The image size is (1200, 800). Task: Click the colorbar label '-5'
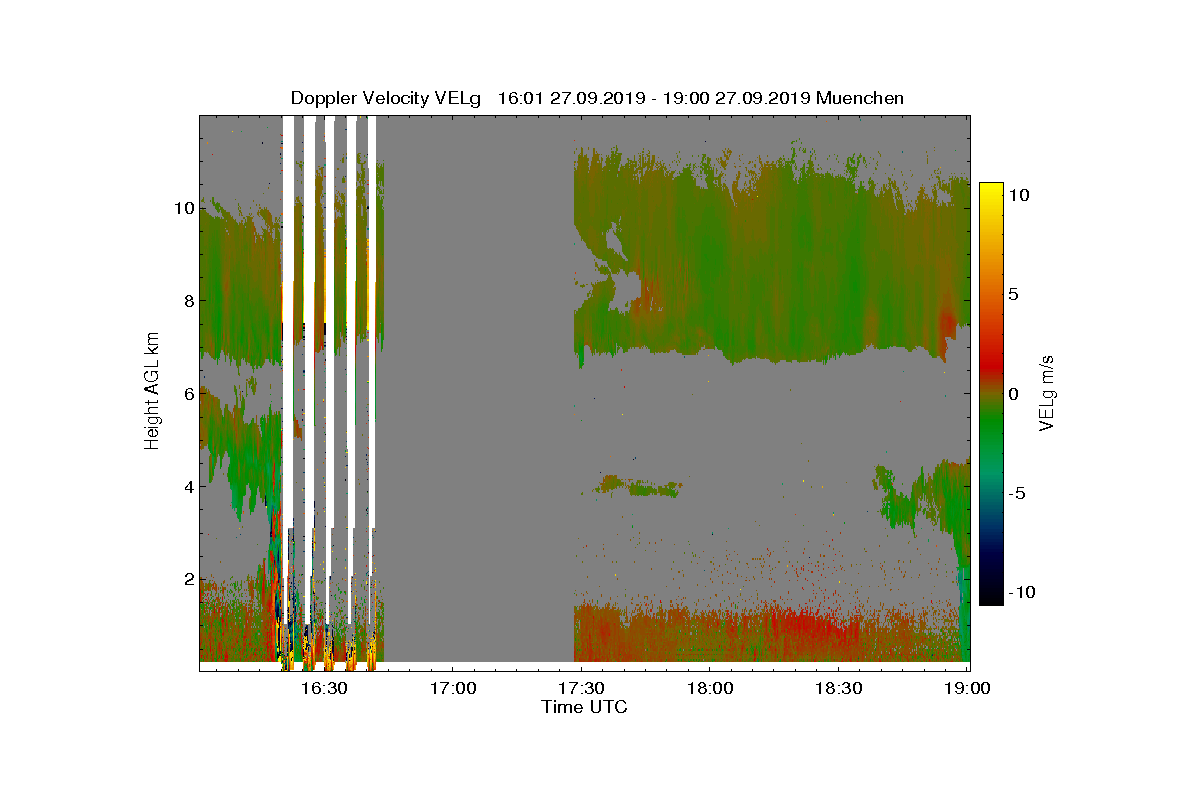(1018, 493)
